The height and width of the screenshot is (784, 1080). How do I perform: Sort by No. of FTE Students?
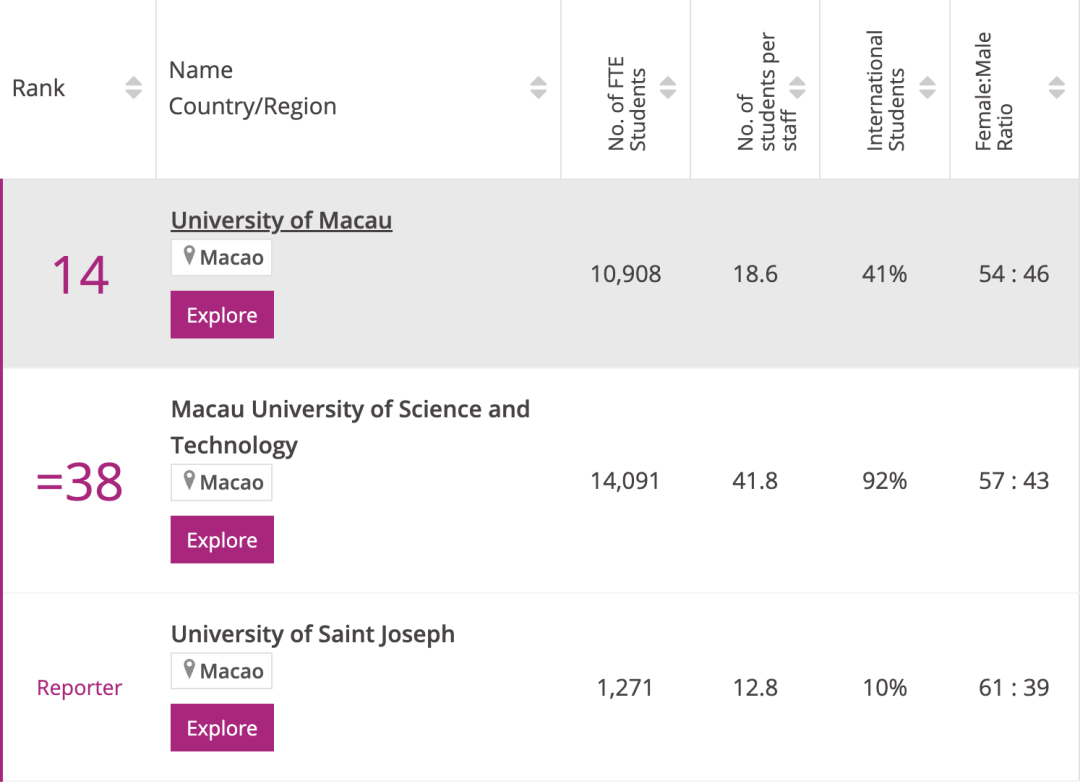[x=668, y=88]
